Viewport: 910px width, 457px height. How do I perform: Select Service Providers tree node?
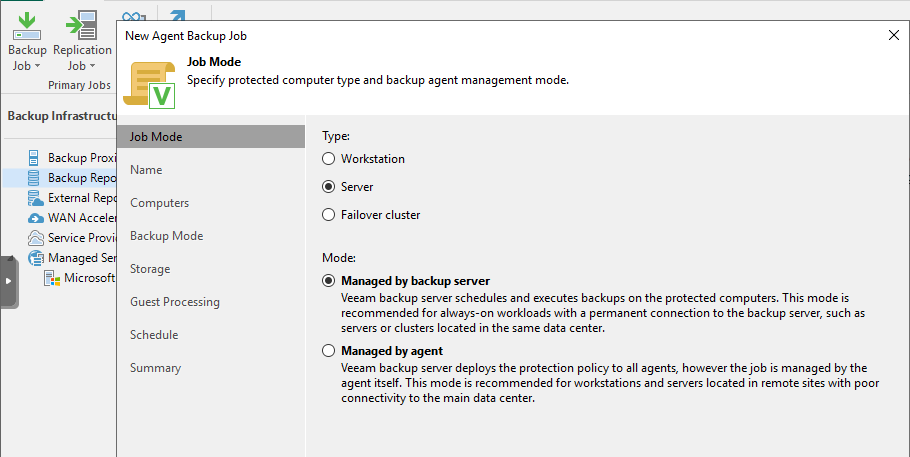pos(82,238)
